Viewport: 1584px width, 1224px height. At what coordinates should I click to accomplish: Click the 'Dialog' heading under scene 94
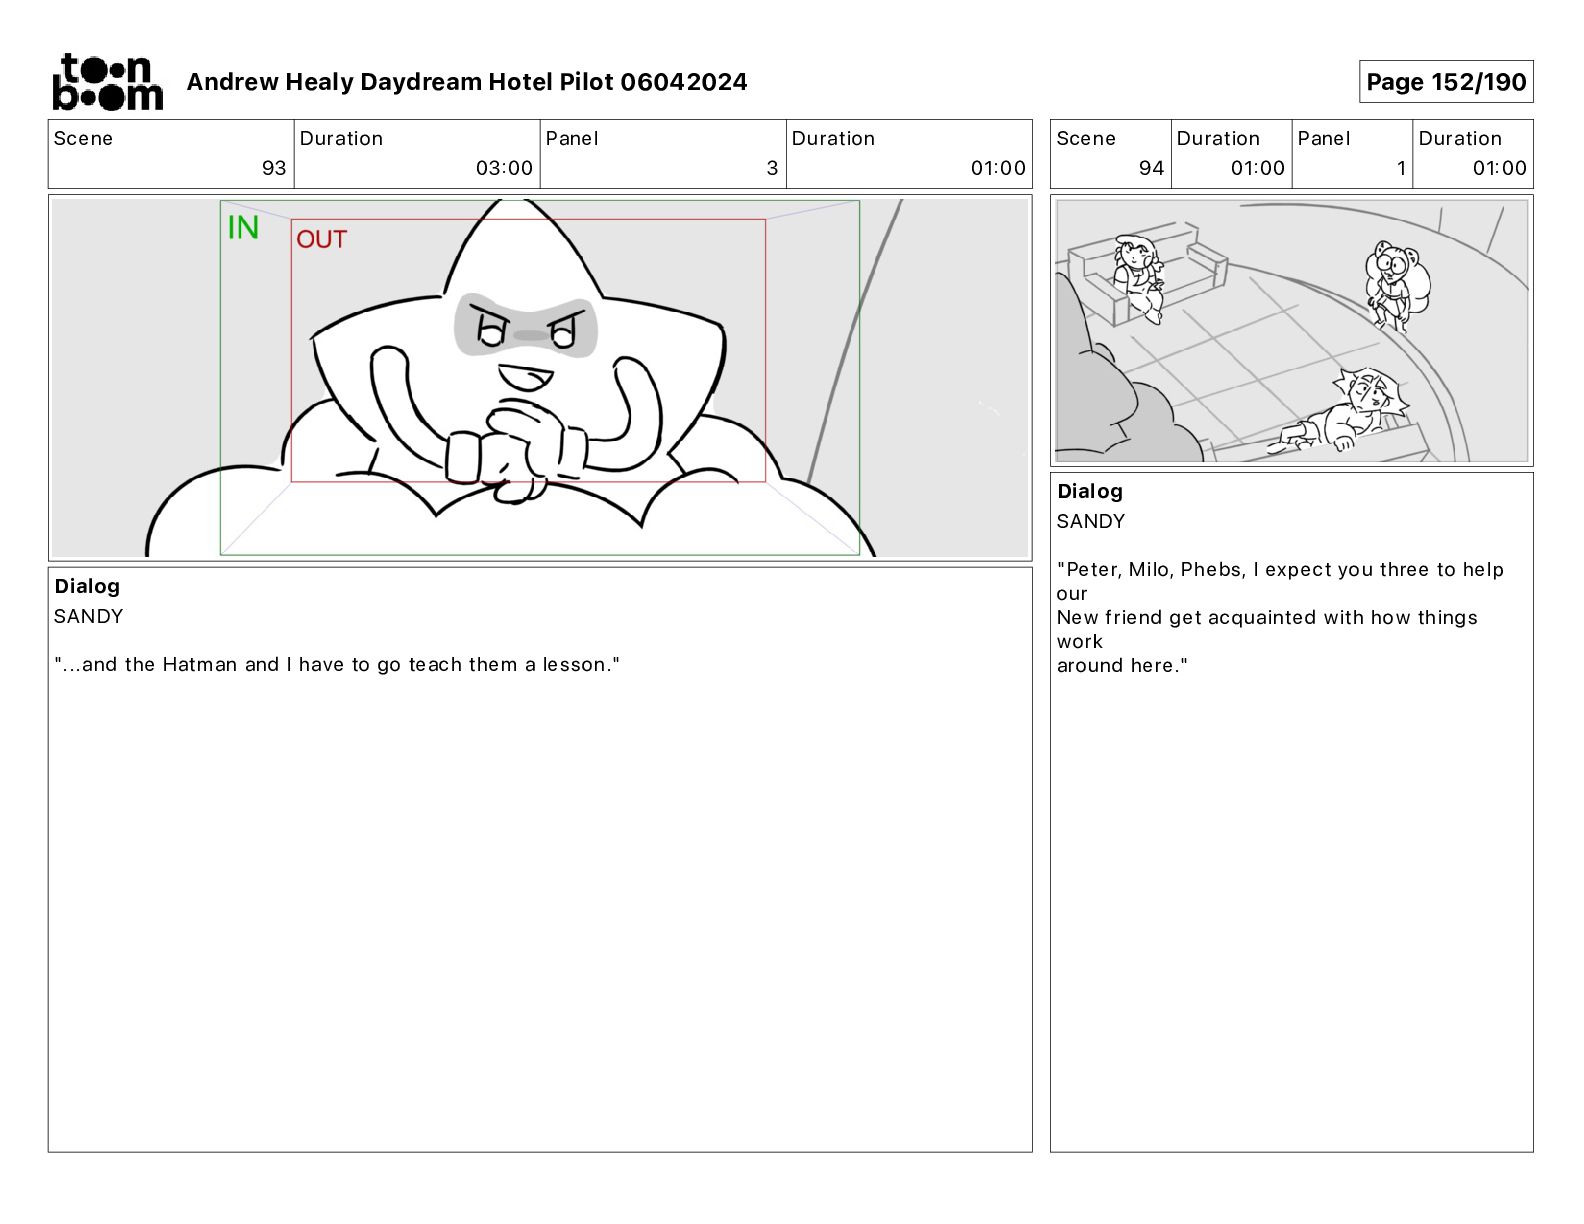pos(1090,491)
